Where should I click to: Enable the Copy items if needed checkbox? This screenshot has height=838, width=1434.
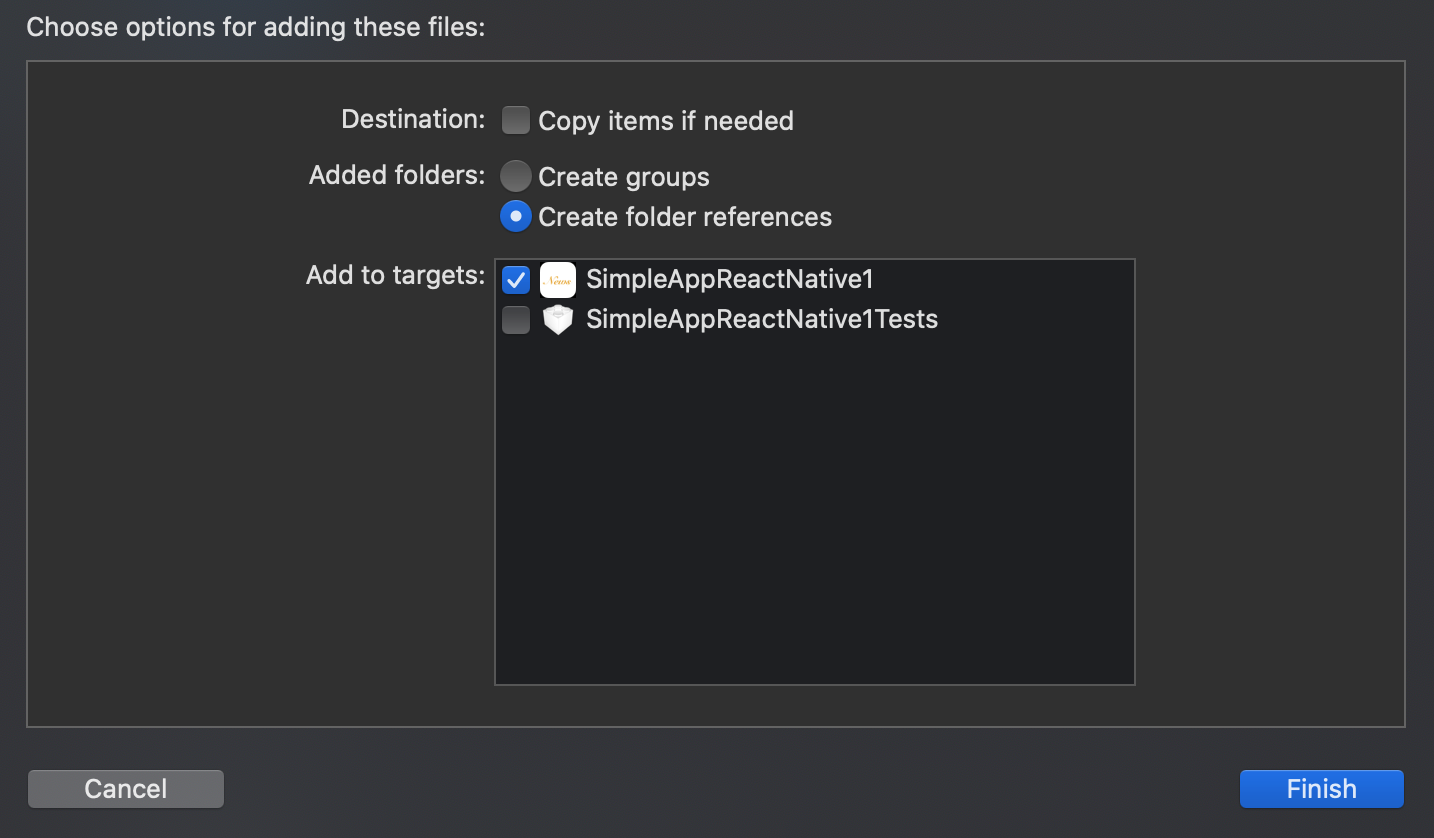pos(516,121)
